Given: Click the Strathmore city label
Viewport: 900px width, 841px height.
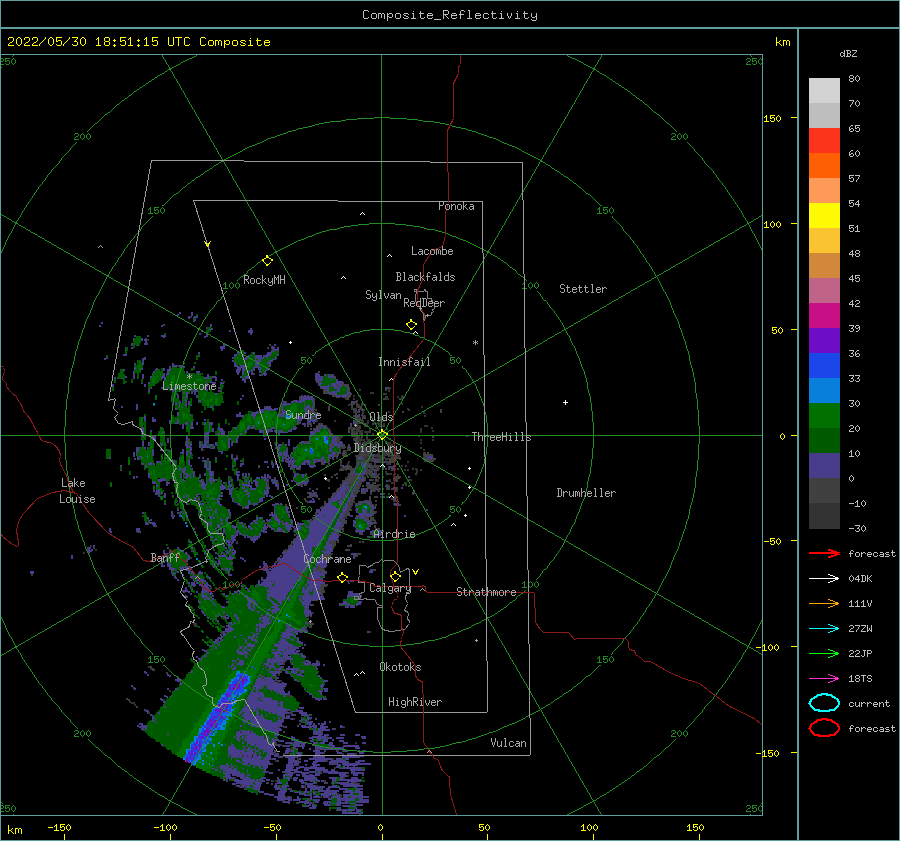Looking at the screenshot, I should click(x=486, y=592).
